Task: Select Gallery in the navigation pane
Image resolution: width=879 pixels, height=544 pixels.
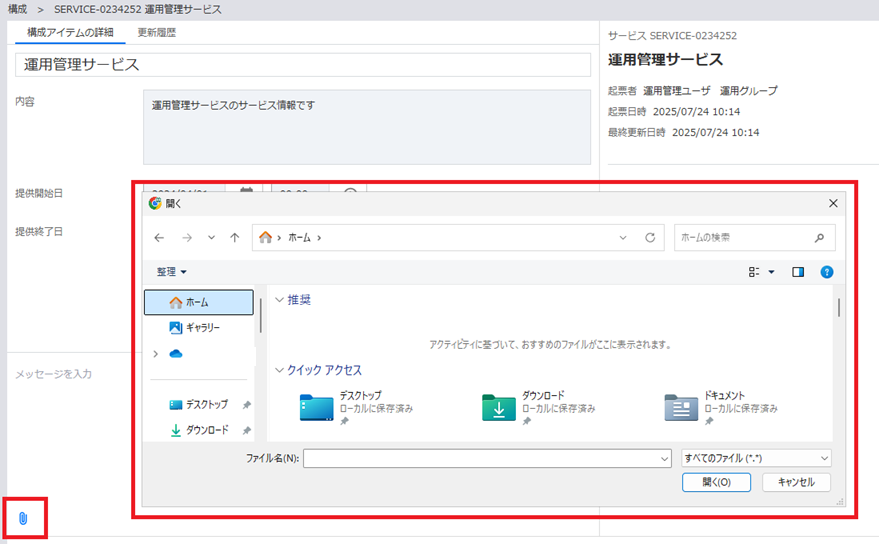Action: 201,327
